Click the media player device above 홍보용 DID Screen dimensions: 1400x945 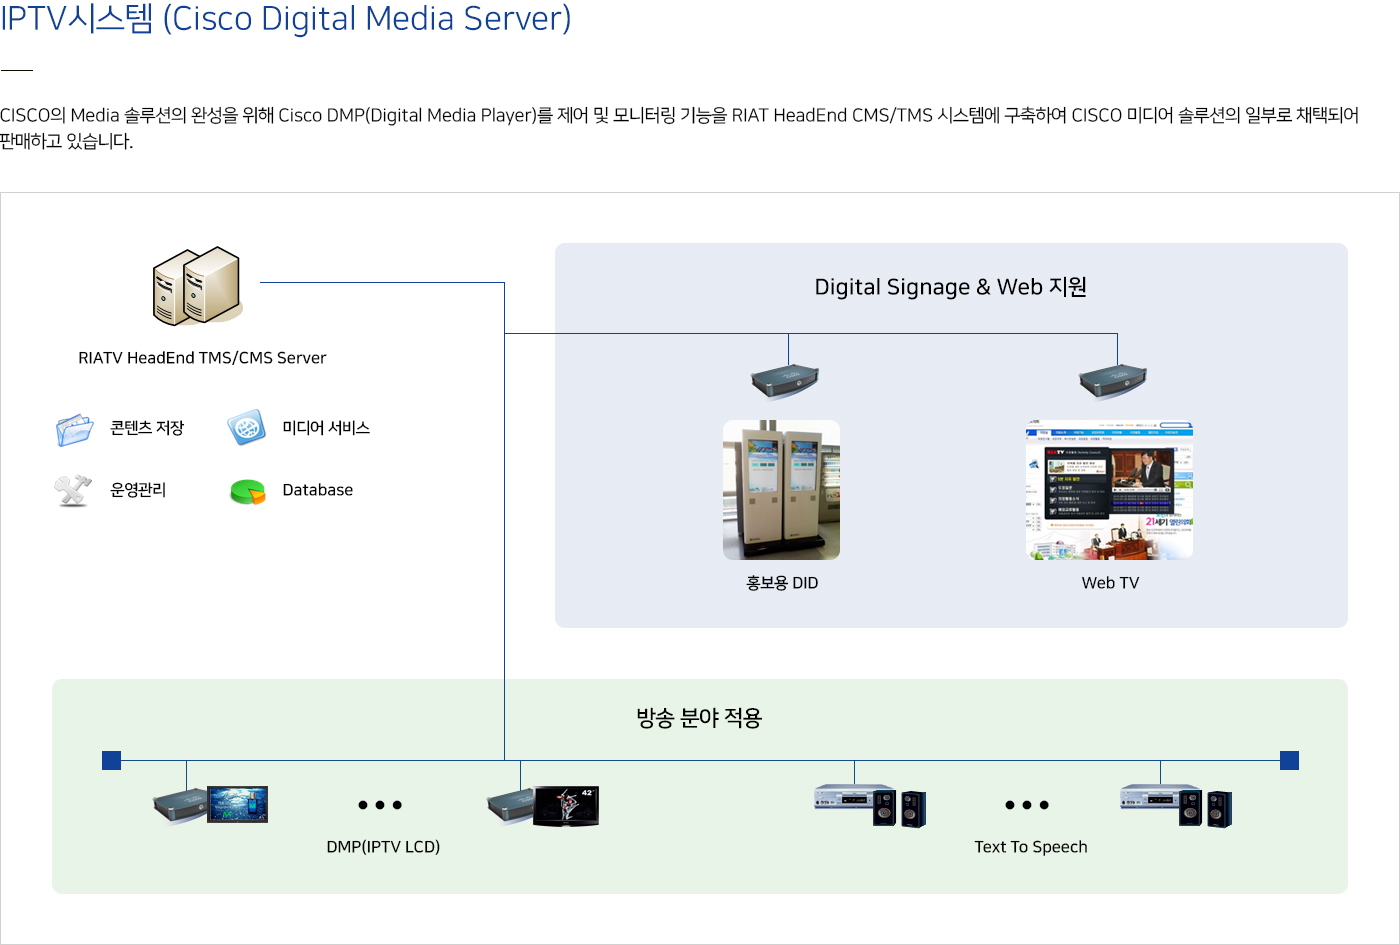785,380
